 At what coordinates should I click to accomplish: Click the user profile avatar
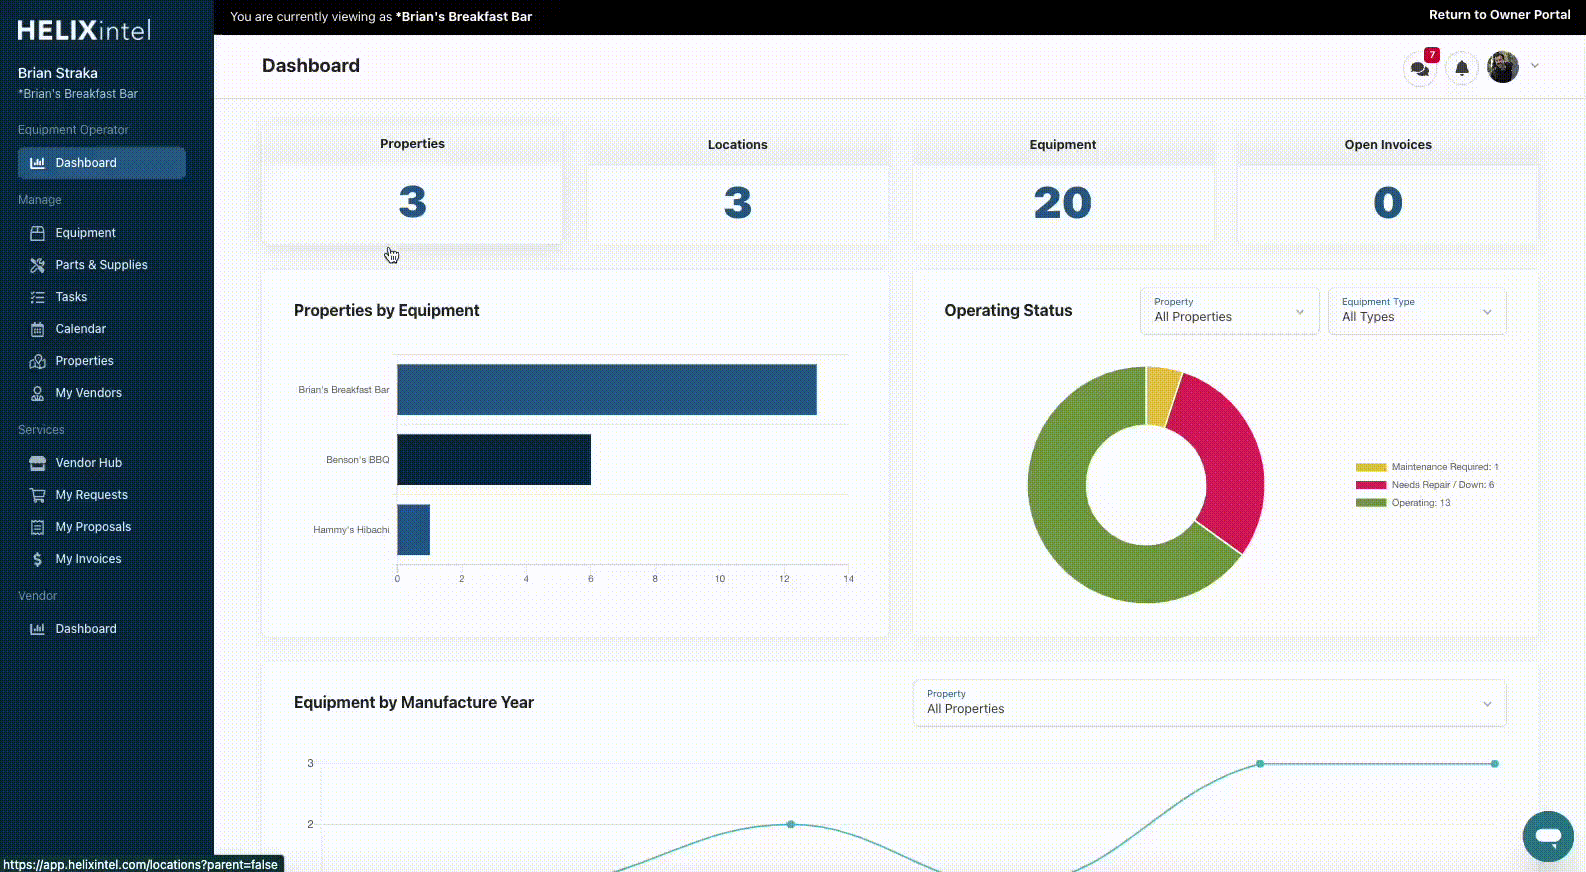click(x=1503, y=67)
